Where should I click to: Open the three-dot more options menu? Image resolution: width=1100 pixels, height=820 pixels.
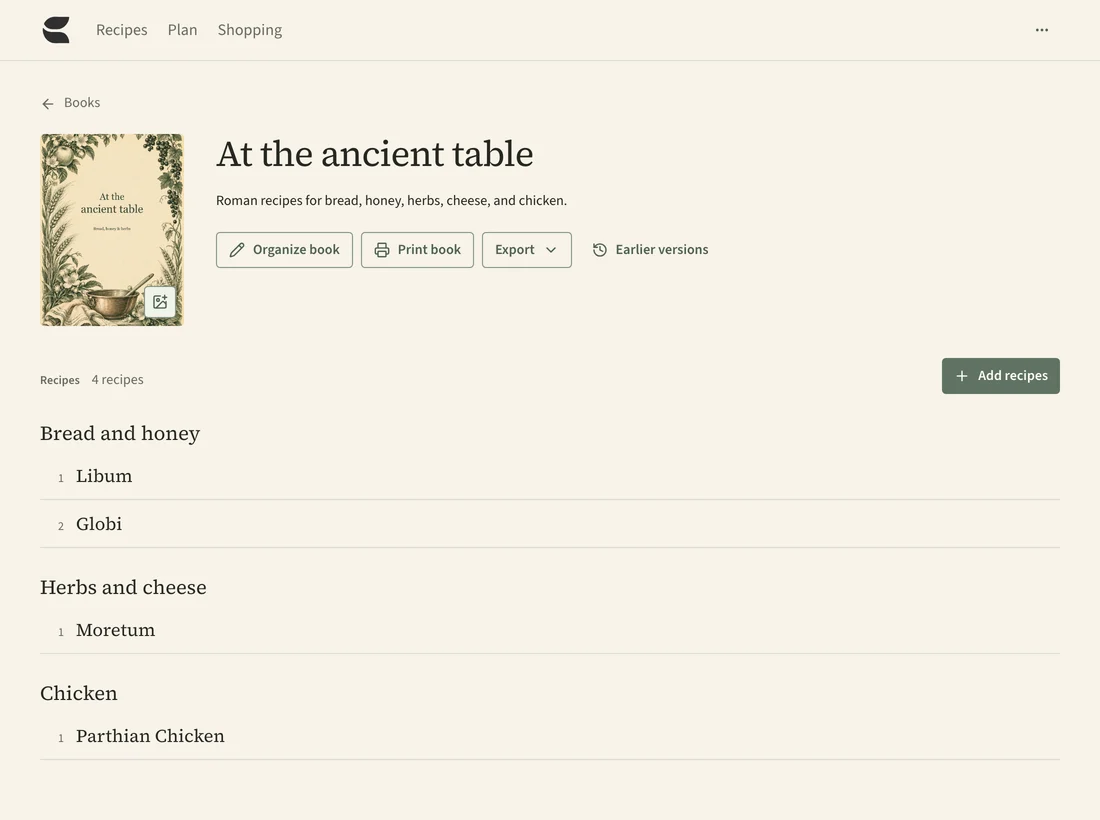point(1042,30)
